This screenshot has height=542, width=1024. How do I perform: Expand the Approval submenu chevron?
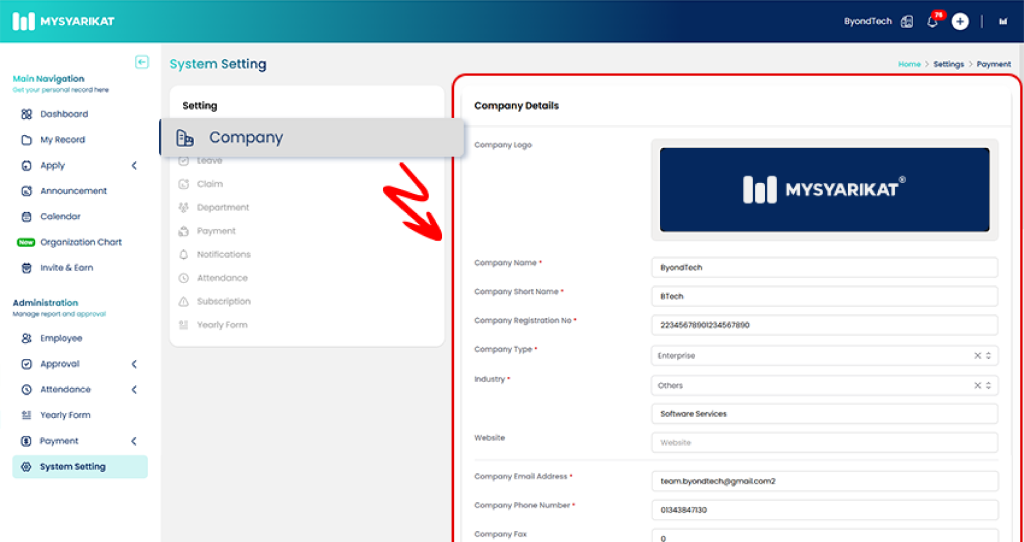[135, 364]
